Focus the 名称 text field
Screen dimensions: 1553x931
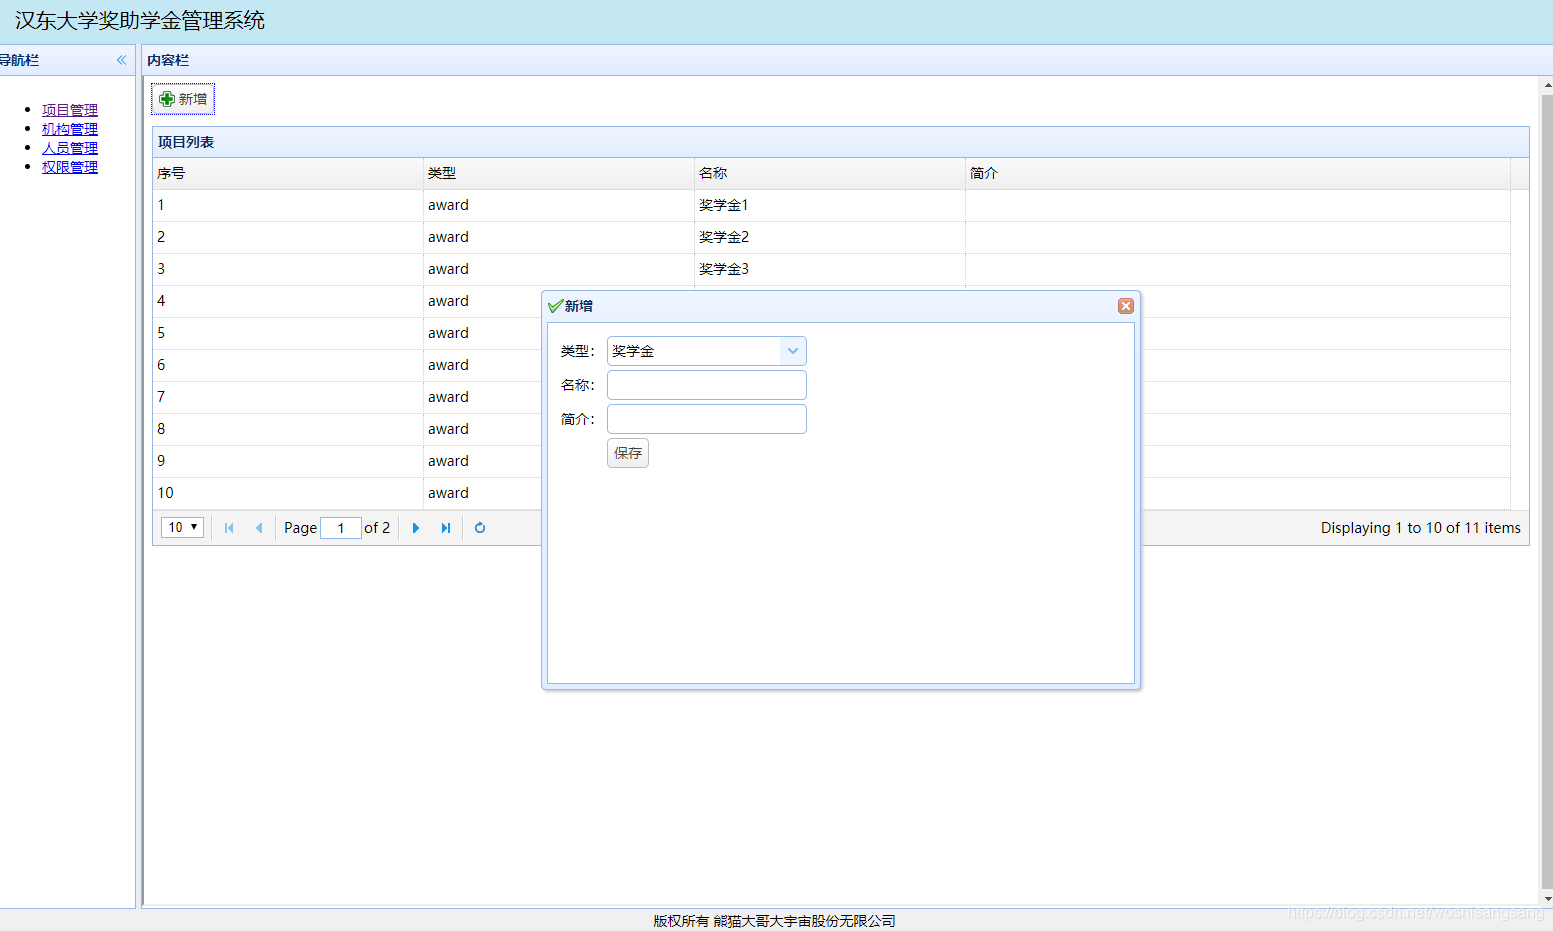click(x=707, y=385)
